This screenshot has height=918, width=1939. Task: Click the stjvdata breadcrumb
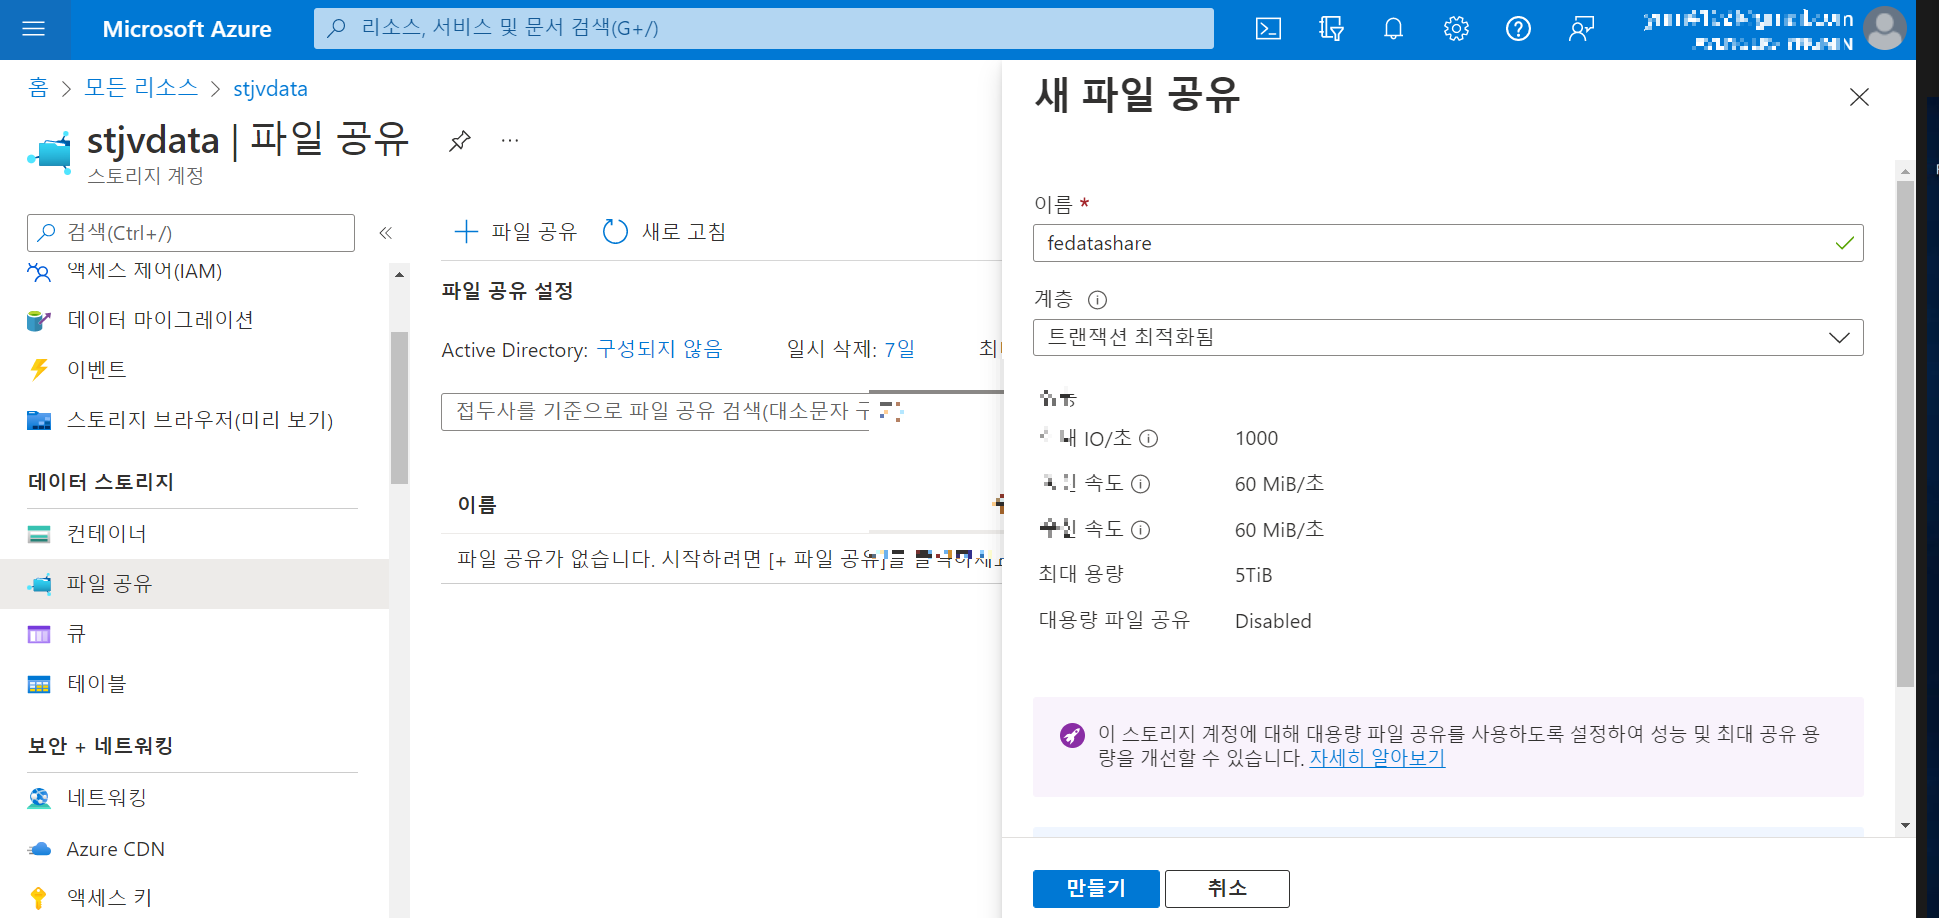[x=270, y=89]
